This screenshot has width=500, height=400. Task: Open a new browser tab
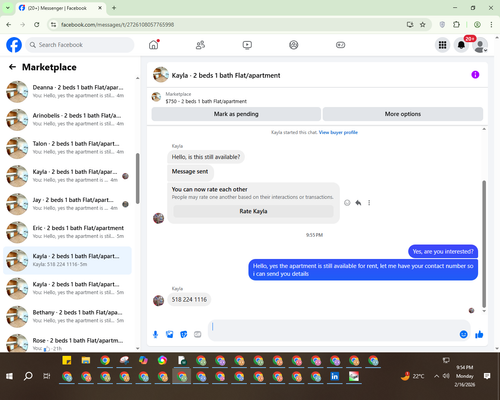point(114,8)
